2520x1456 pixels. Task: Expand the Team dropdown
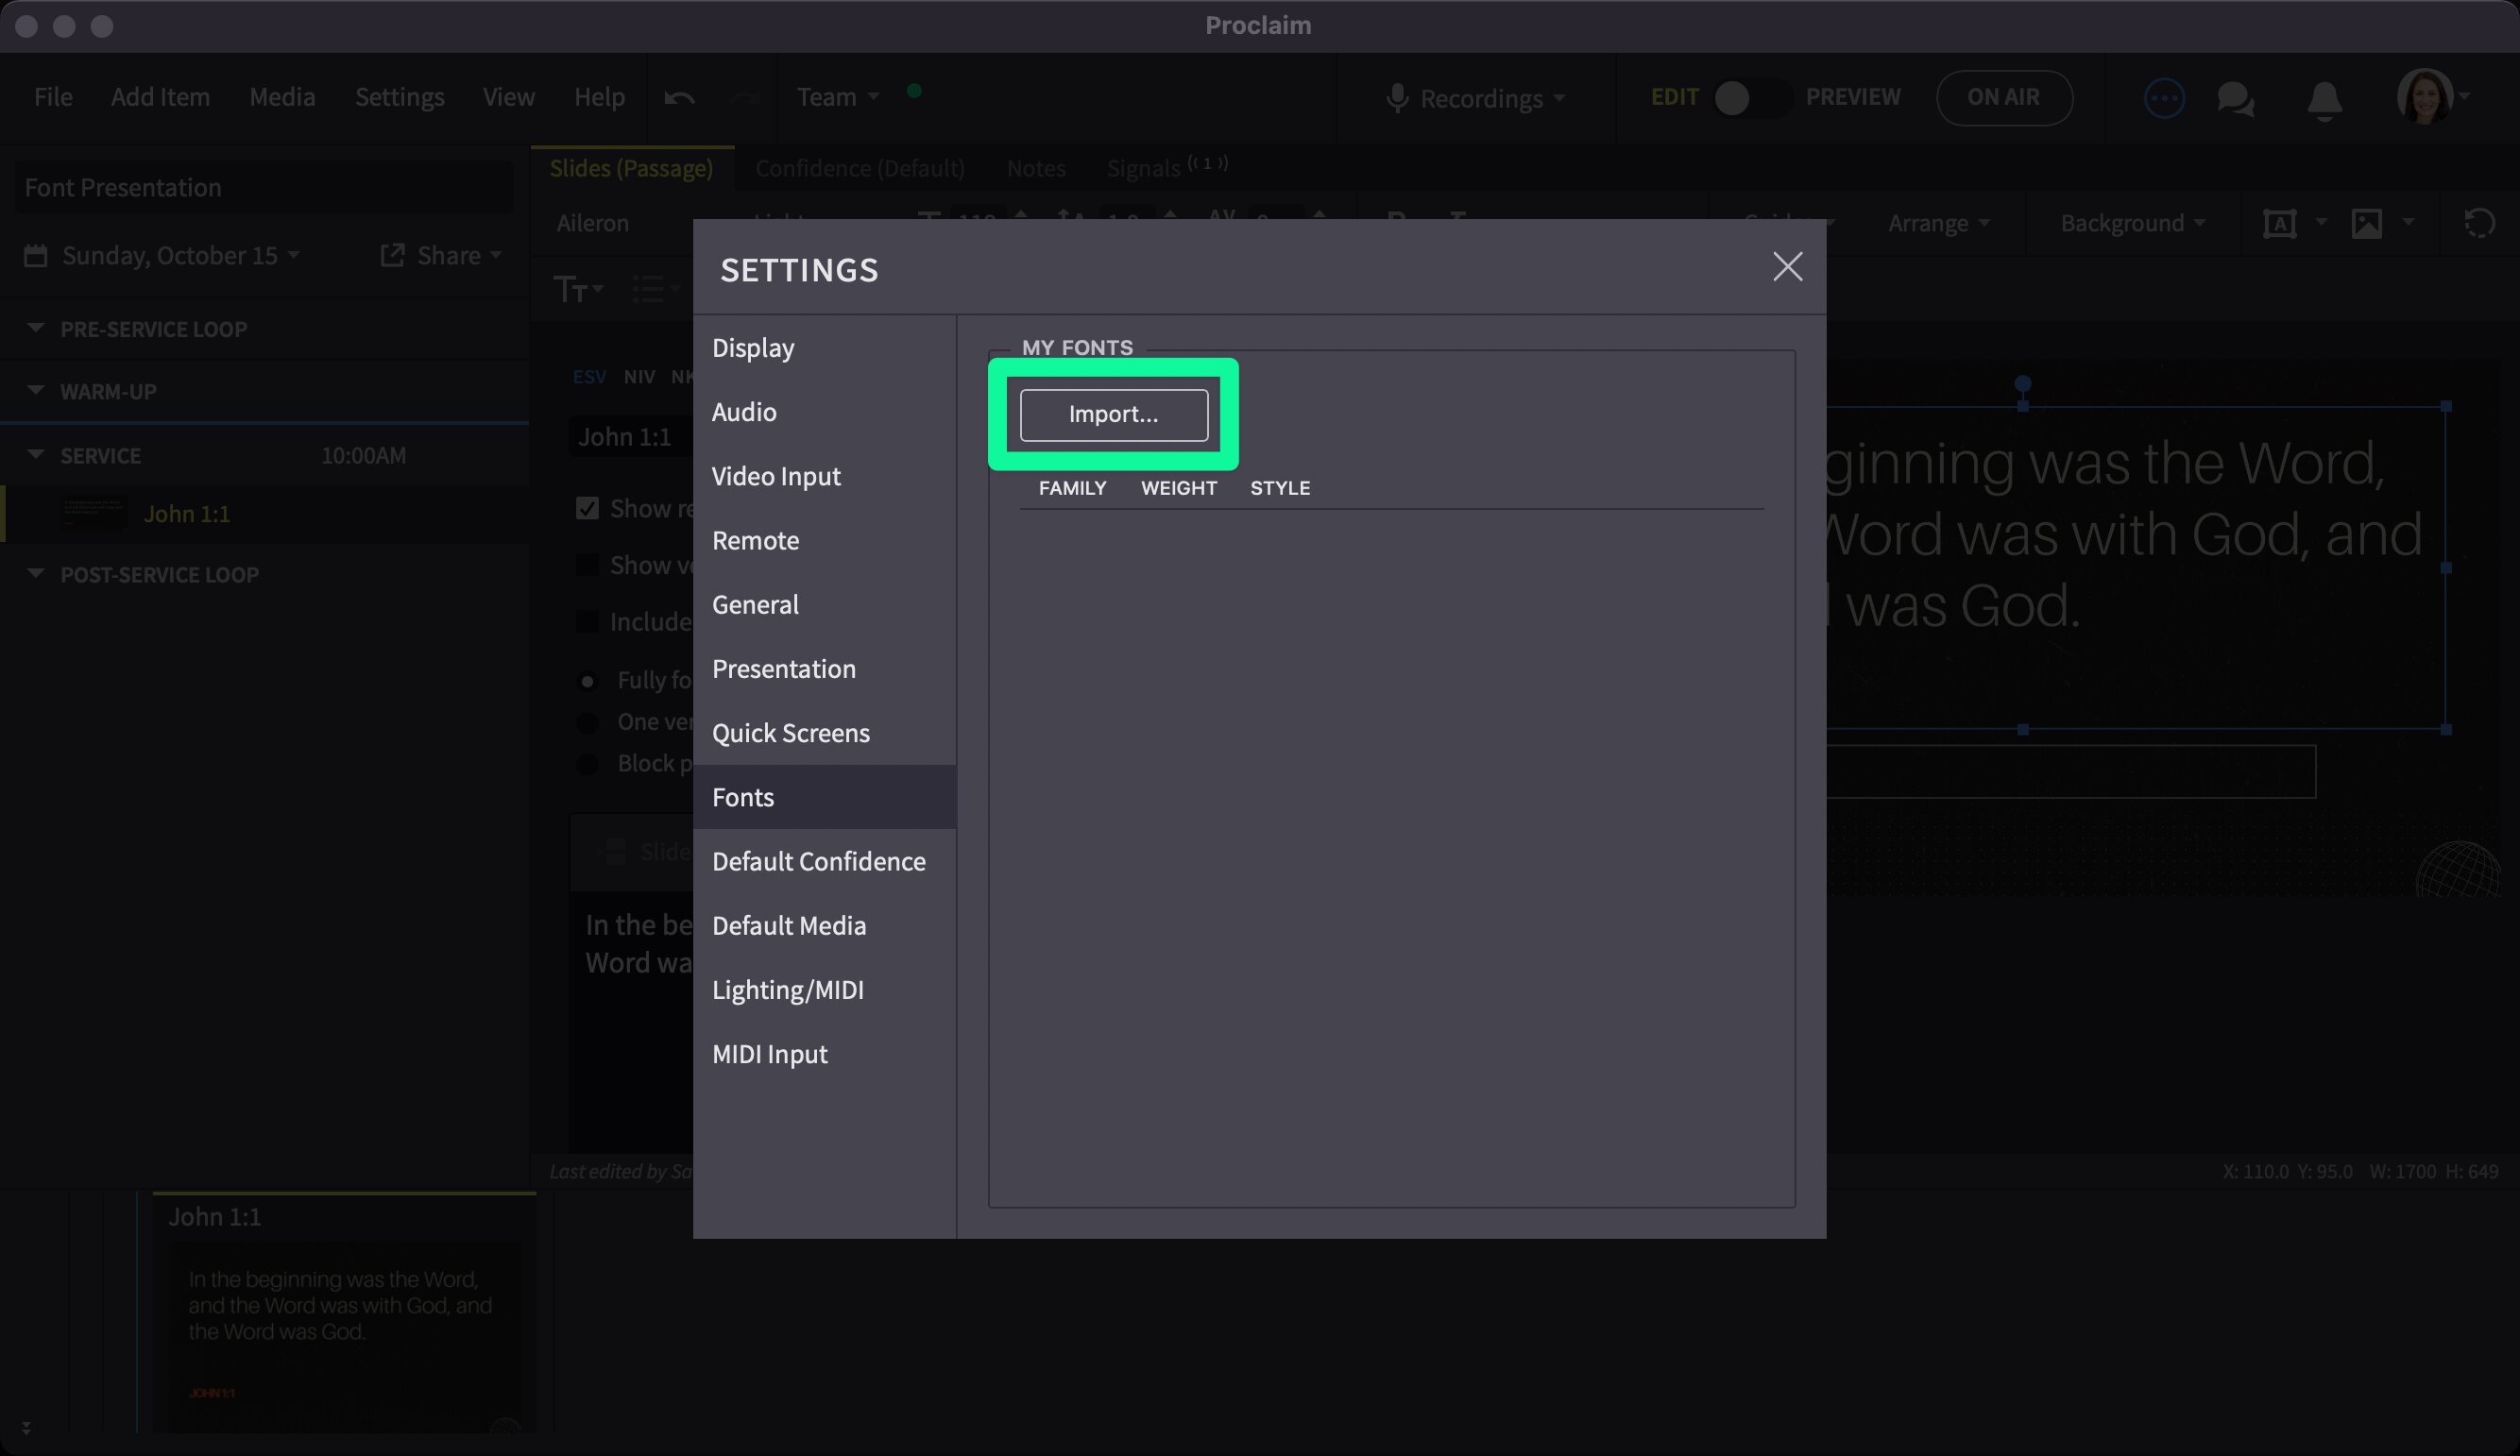point(837,97)
